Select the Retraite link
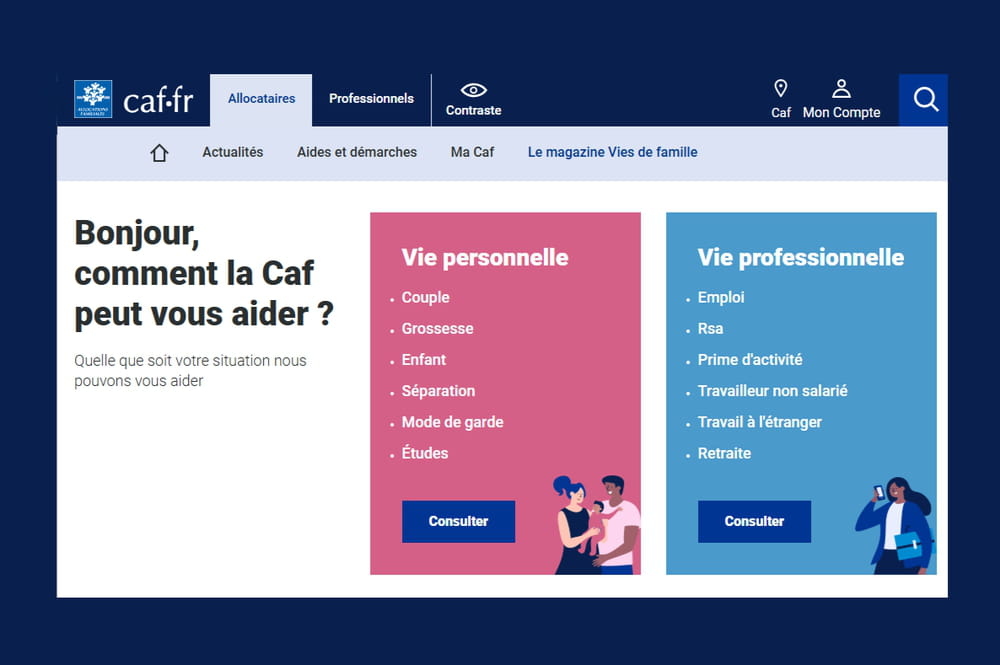This screenshot has height=665, width=1000. point(724,454)
